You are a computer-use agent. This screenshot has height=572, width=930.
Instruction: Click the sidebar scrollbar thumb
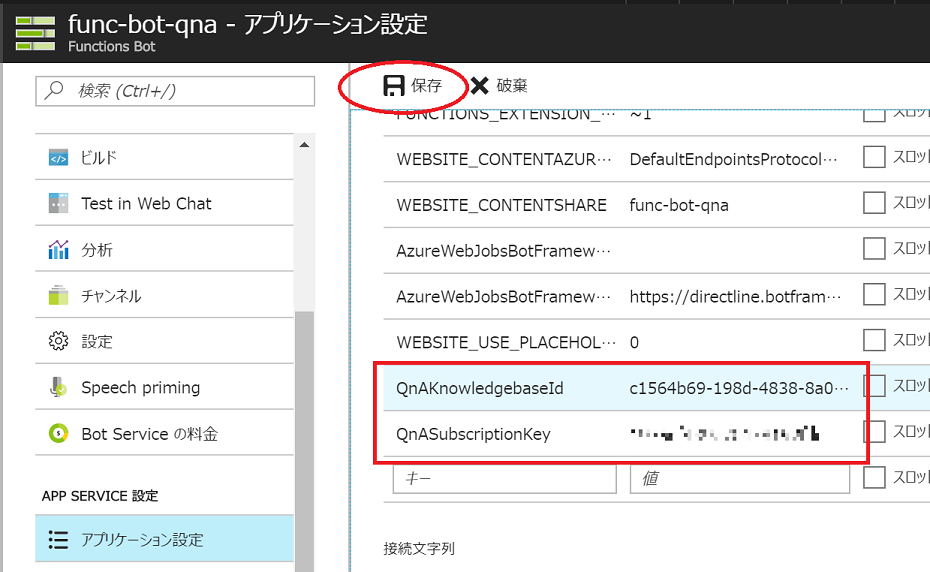[x=304, y=439]
